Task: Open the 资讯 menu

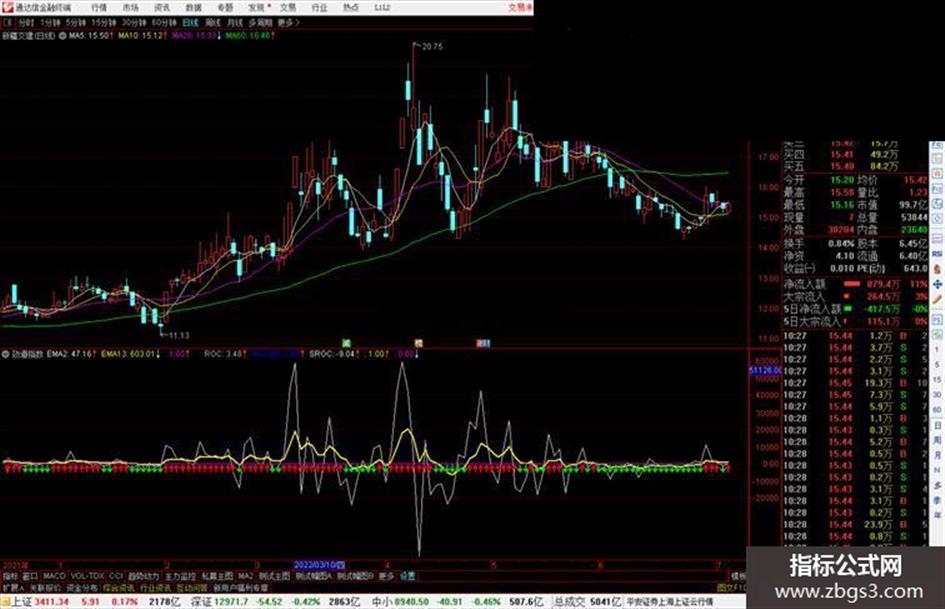Action: pos(162,7)
